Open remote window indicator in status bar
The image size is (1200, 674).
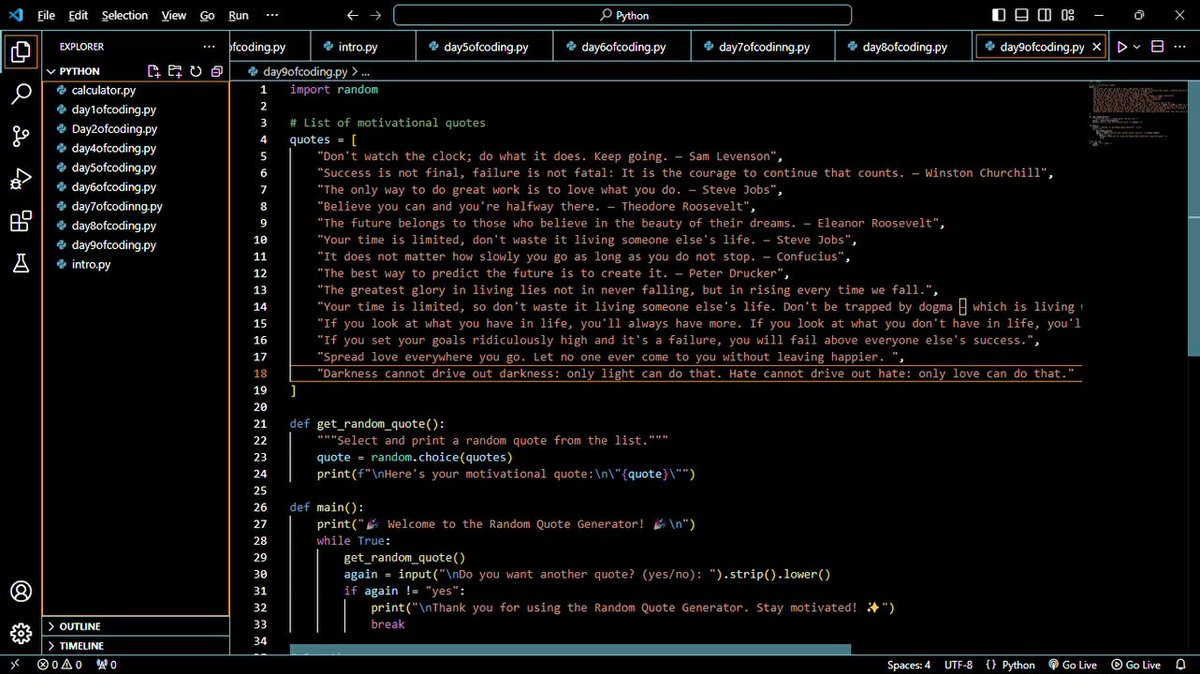(14, 665)
